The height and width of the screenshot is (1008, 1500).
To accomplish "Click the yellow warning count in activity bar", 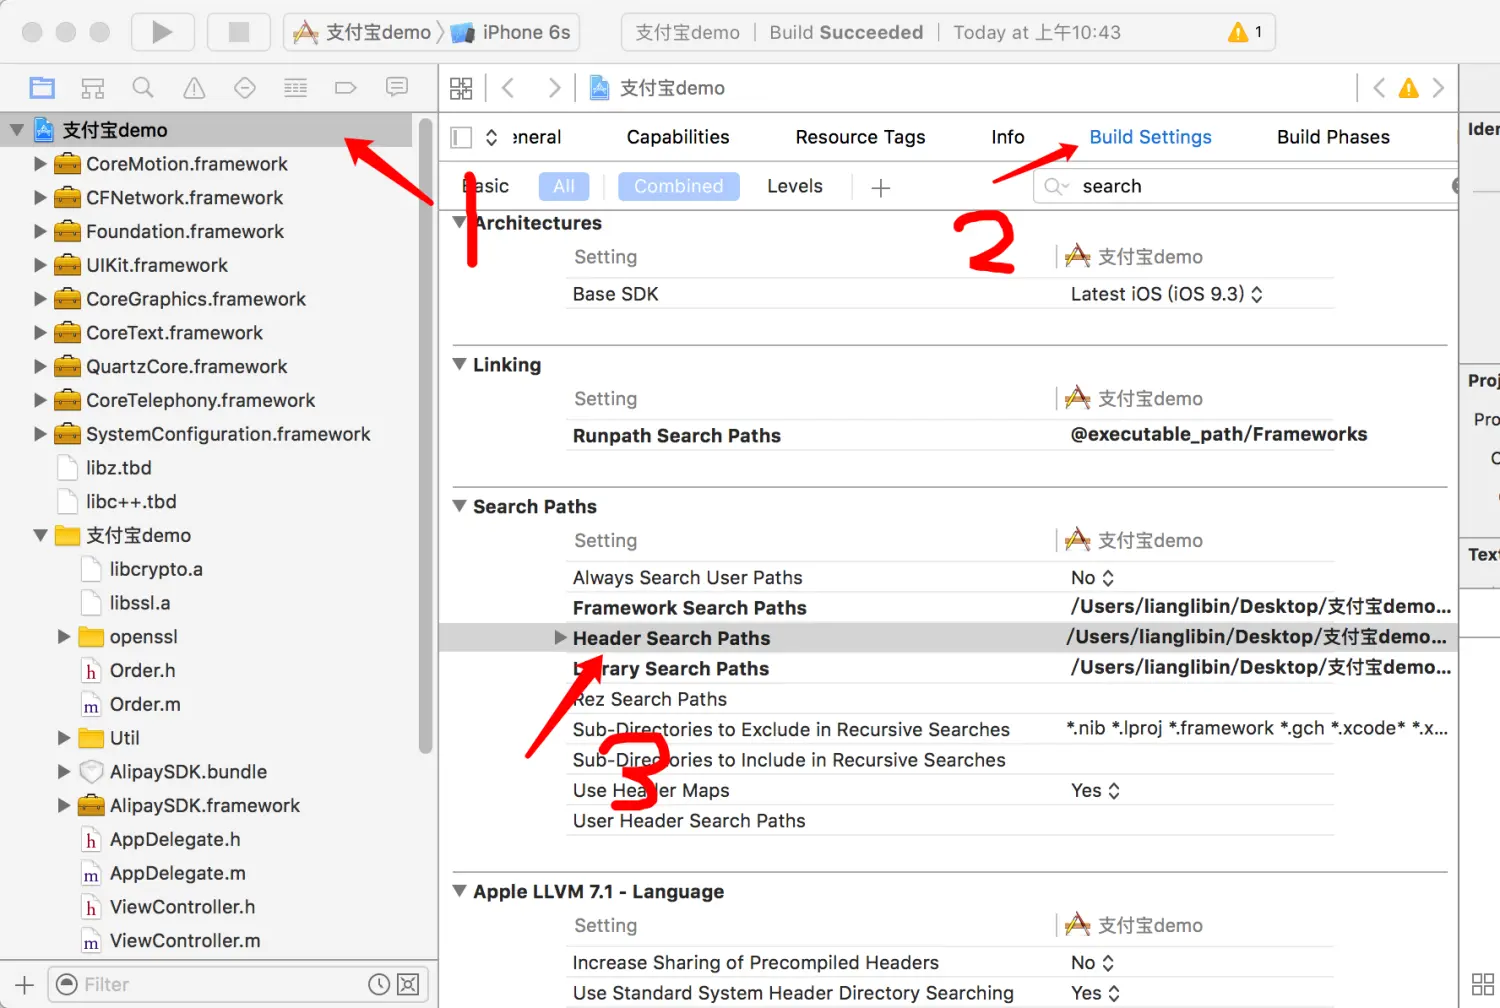I will [x=1245, y=32].
